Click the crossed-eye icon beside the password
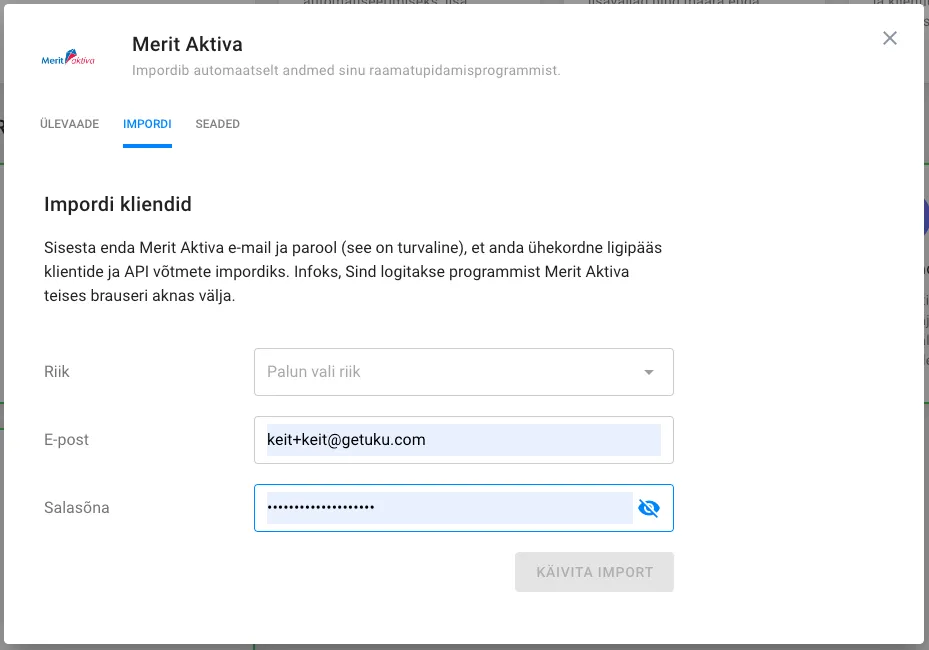Viewport: 929px width, 650px height. (x=650, y=508)
